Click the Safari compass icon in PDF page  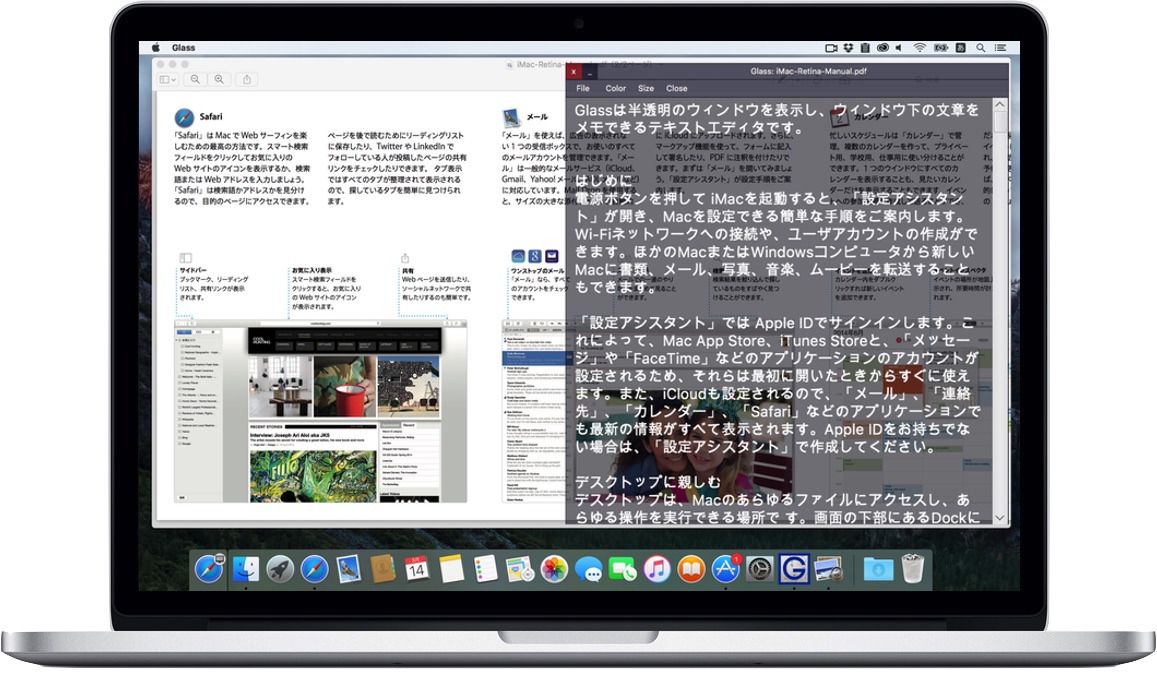(184, 117)
